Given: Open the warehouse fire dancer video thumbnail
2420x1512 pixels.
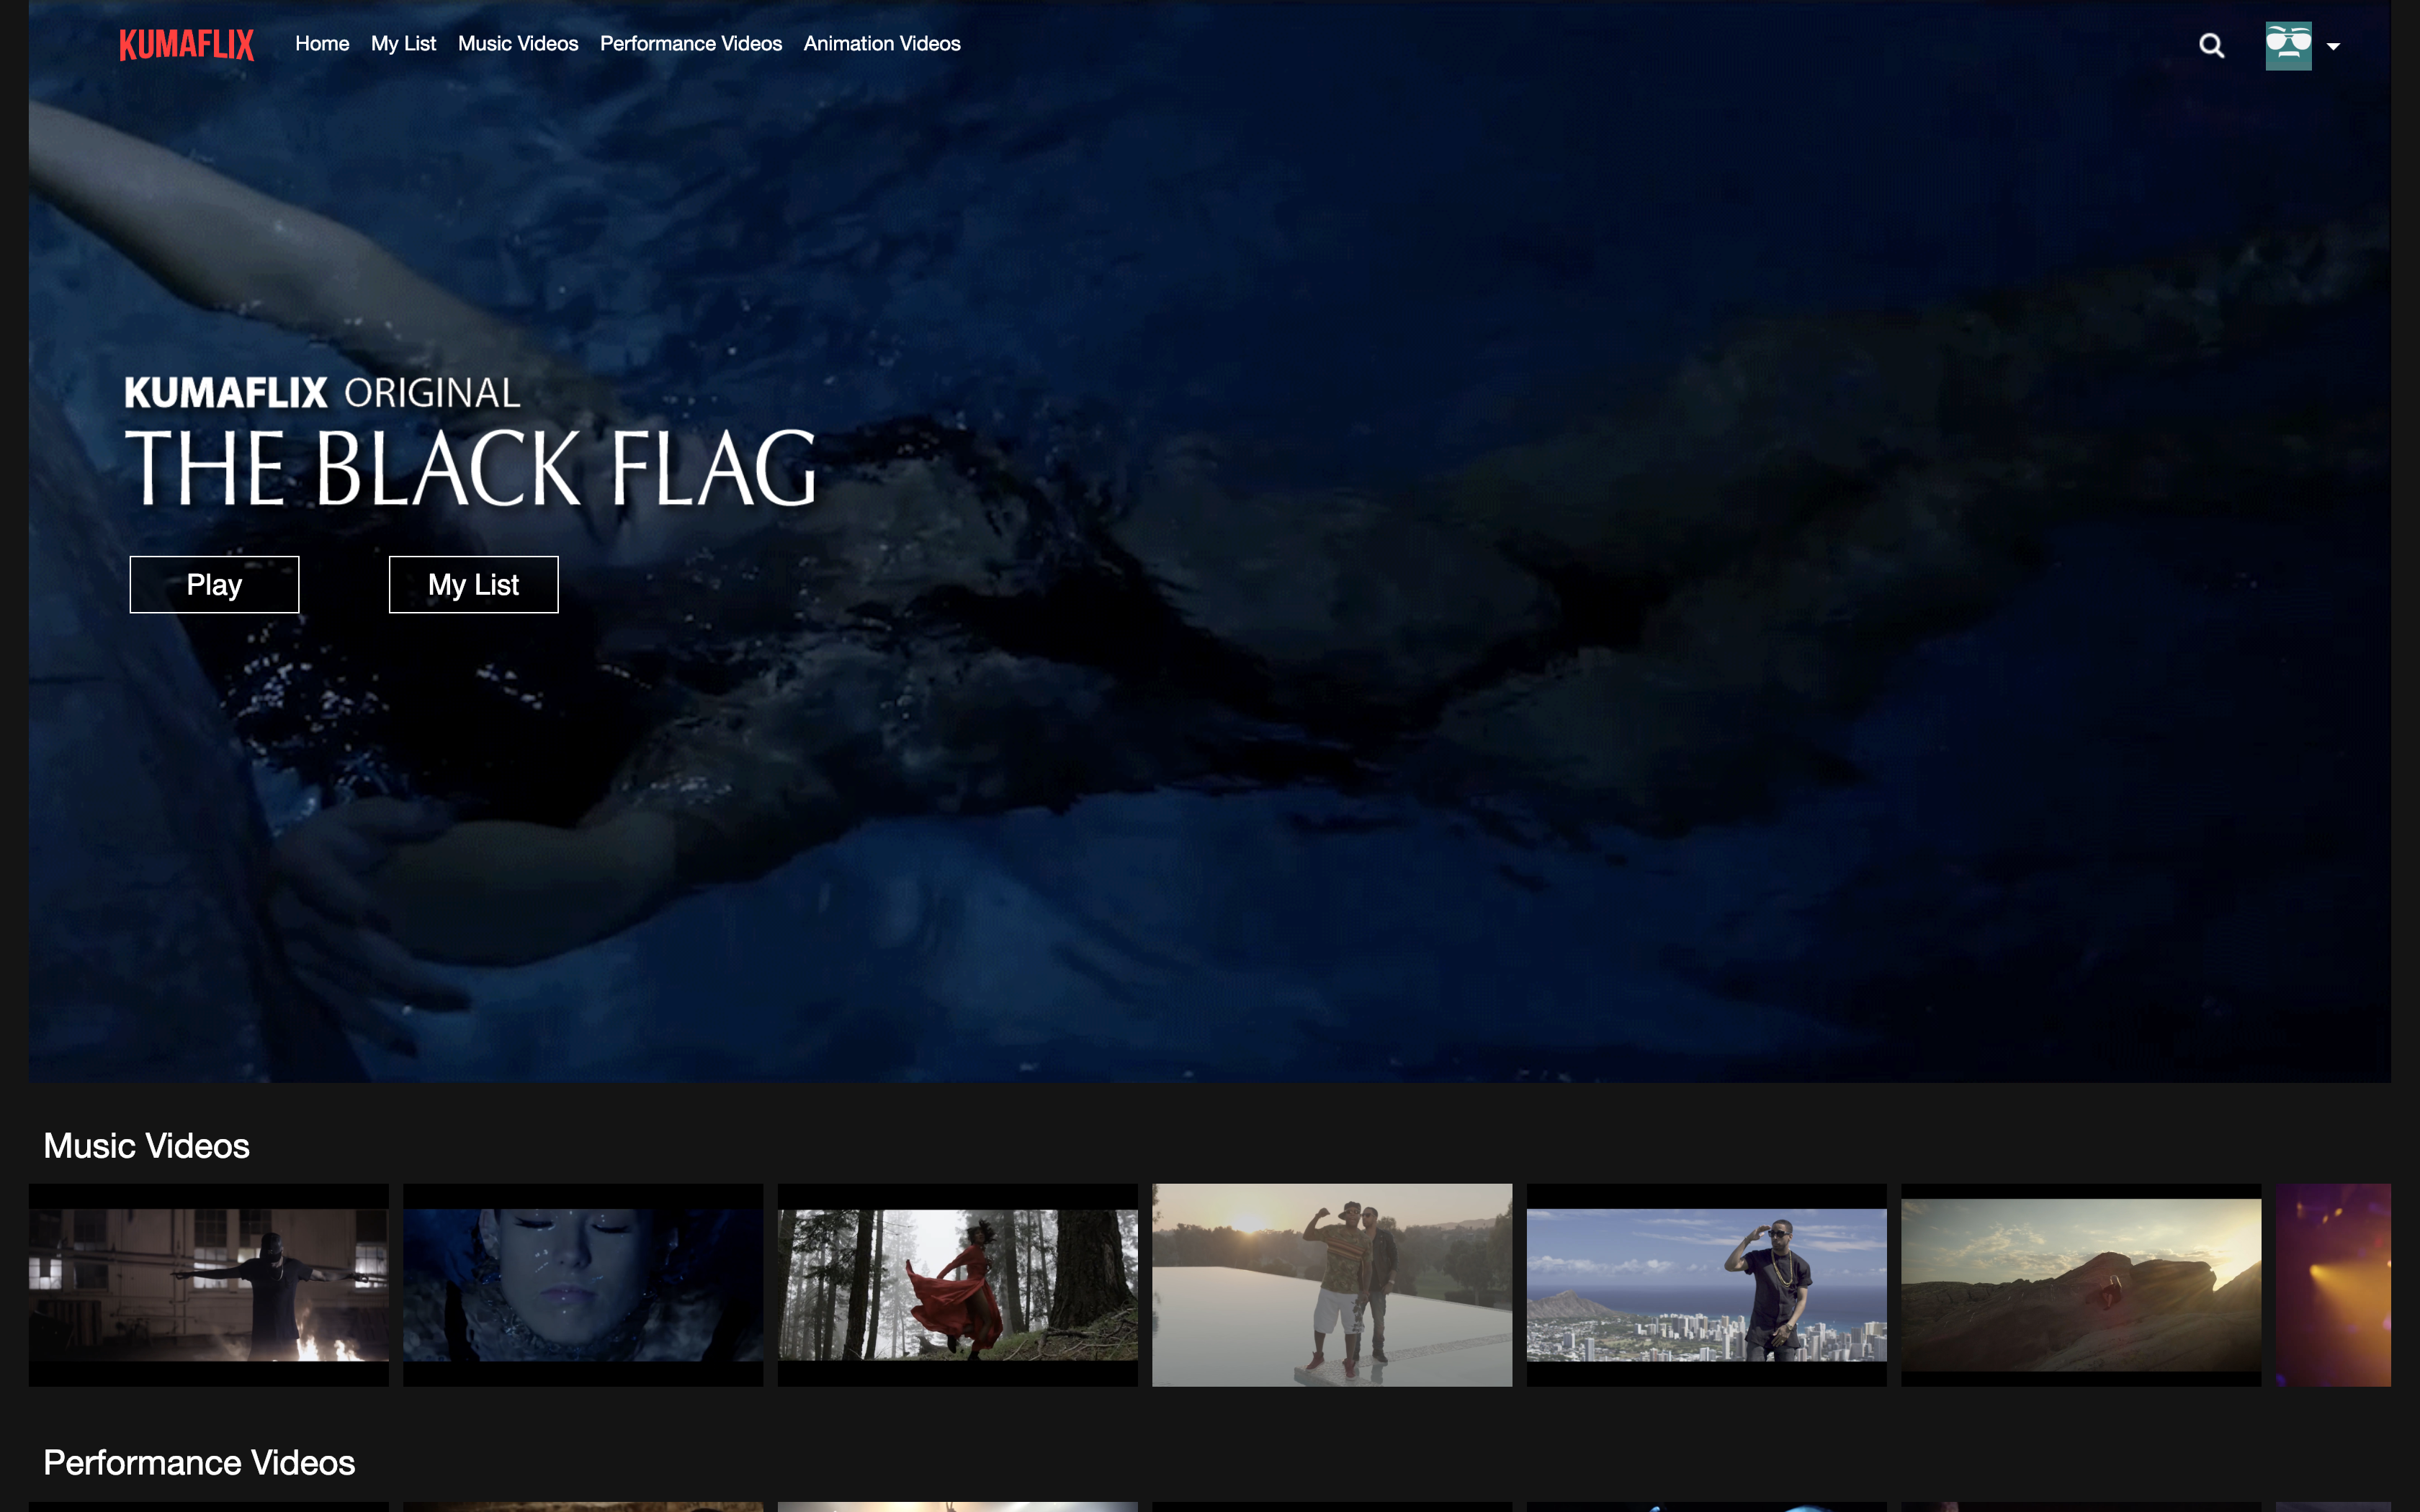Looking at the screenshot, I should 208,1285.
